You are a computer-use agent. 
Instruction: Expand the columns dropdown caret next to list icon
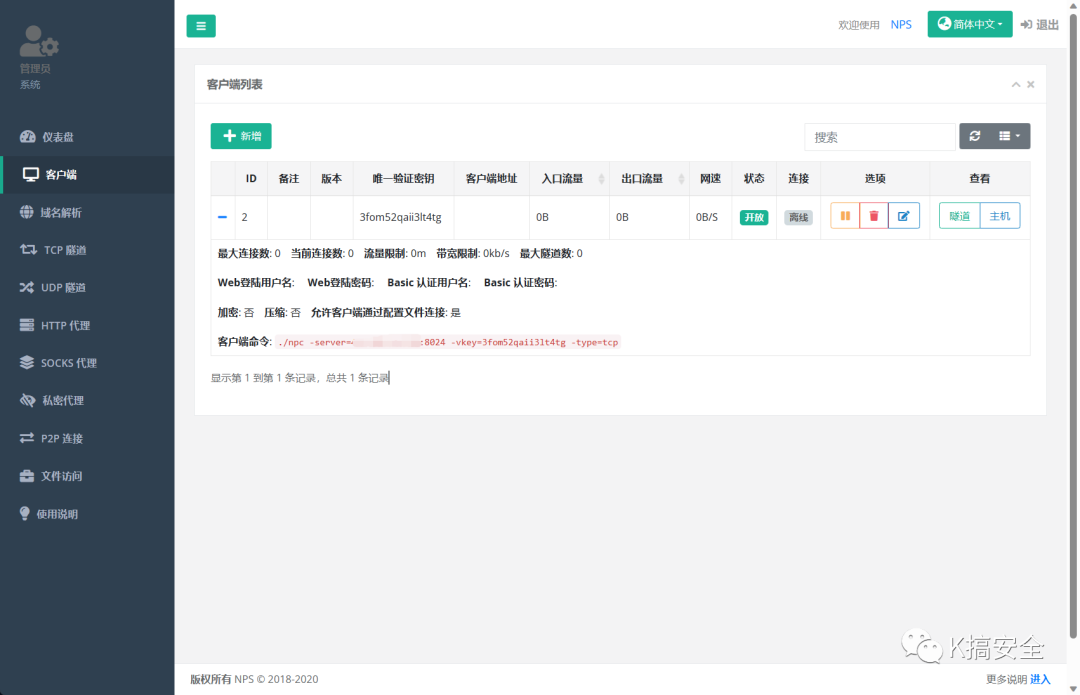[1018, 135]
